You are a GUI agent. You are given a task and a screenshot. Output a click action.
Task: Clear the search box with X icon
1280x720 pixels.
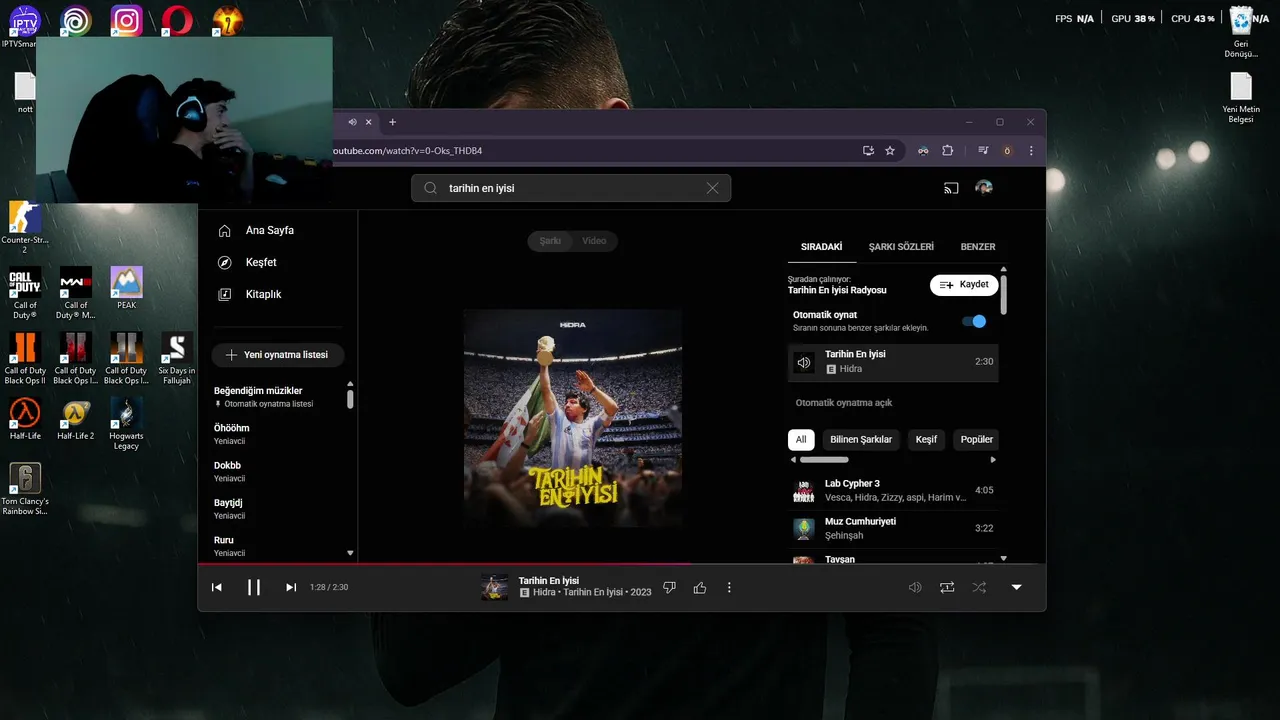[x=712, y=188]
